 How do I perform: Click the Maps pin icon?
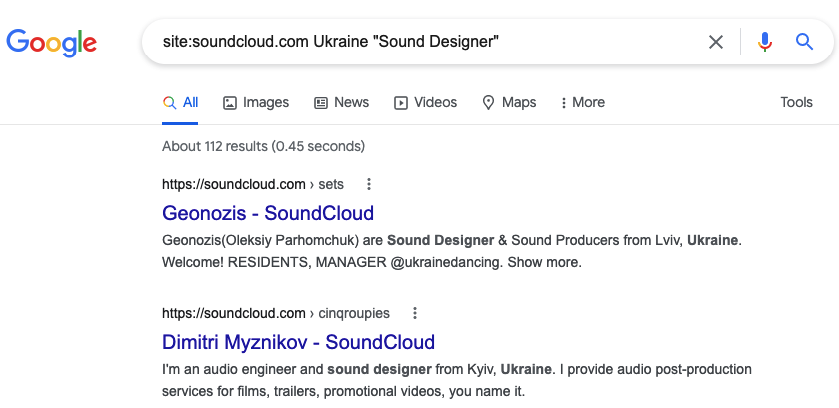(x=488, y=103)
